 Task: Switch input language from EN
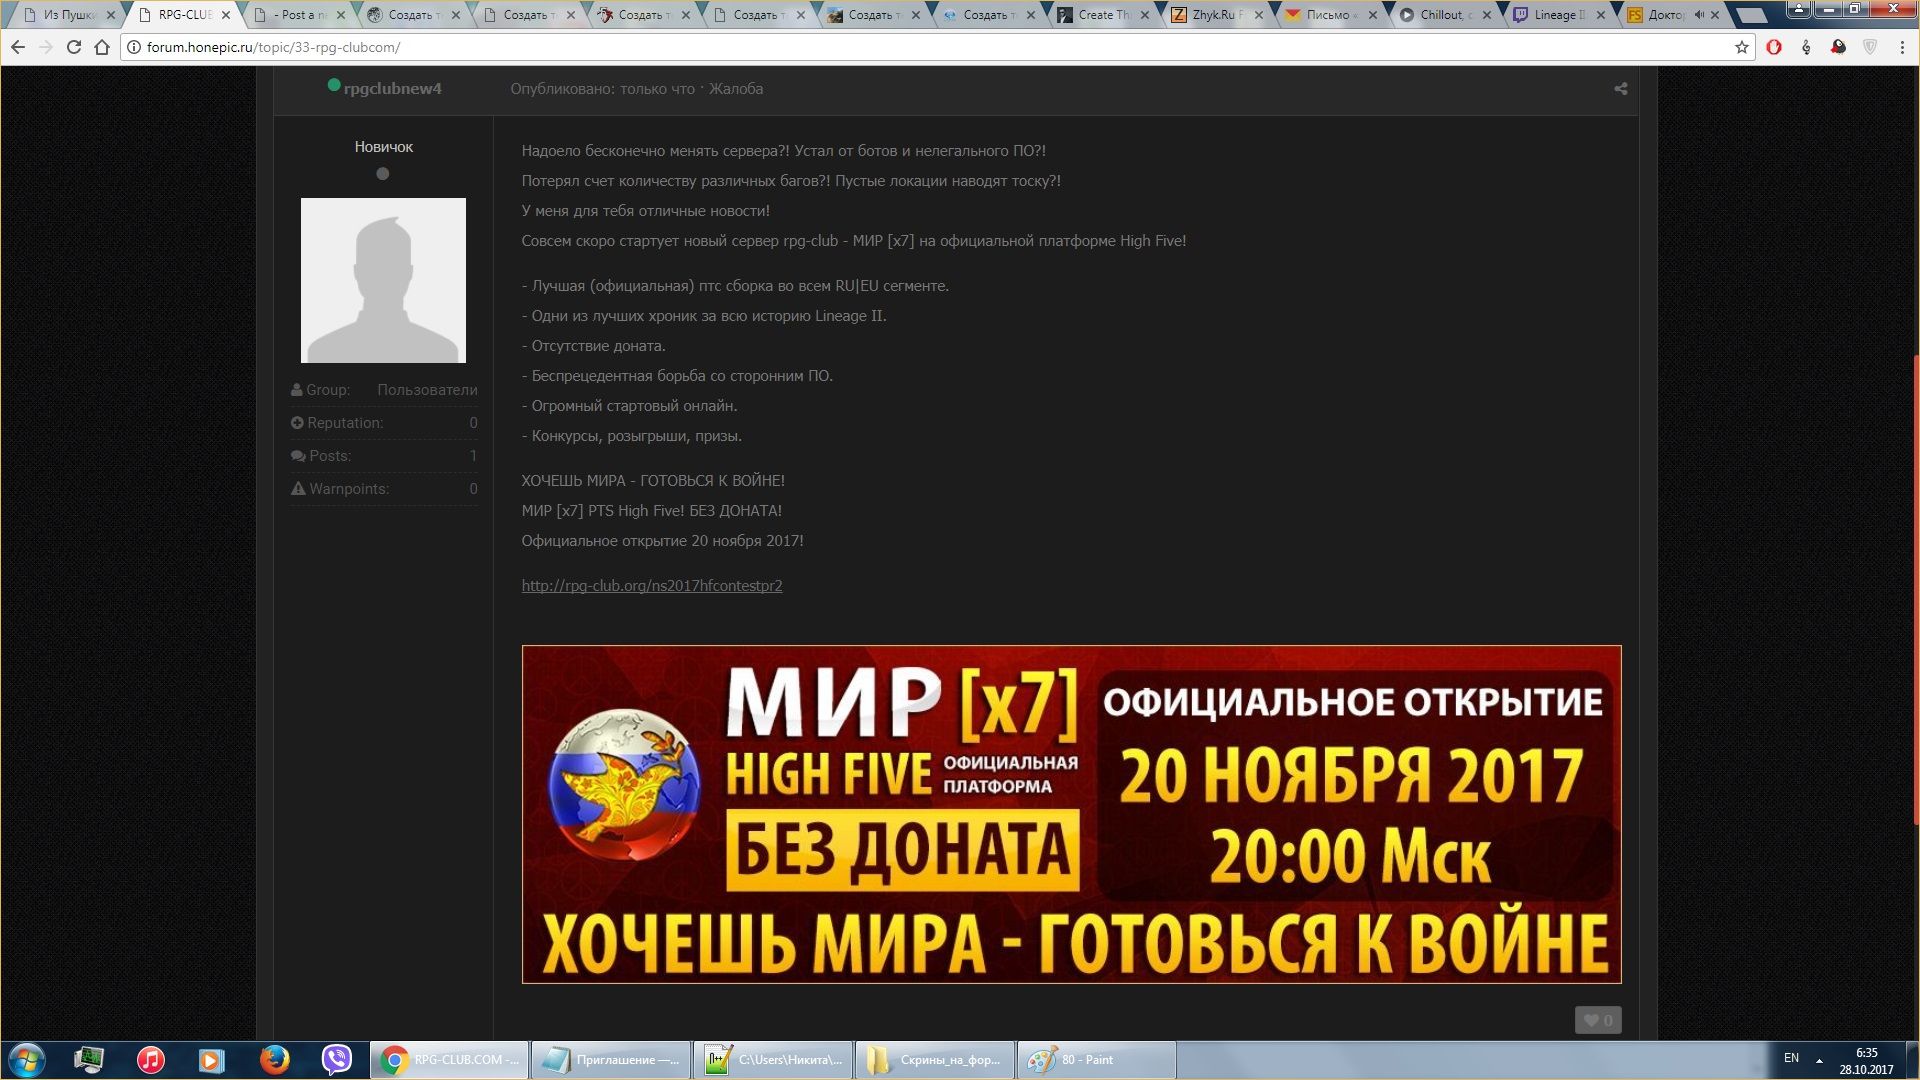1791,1058
